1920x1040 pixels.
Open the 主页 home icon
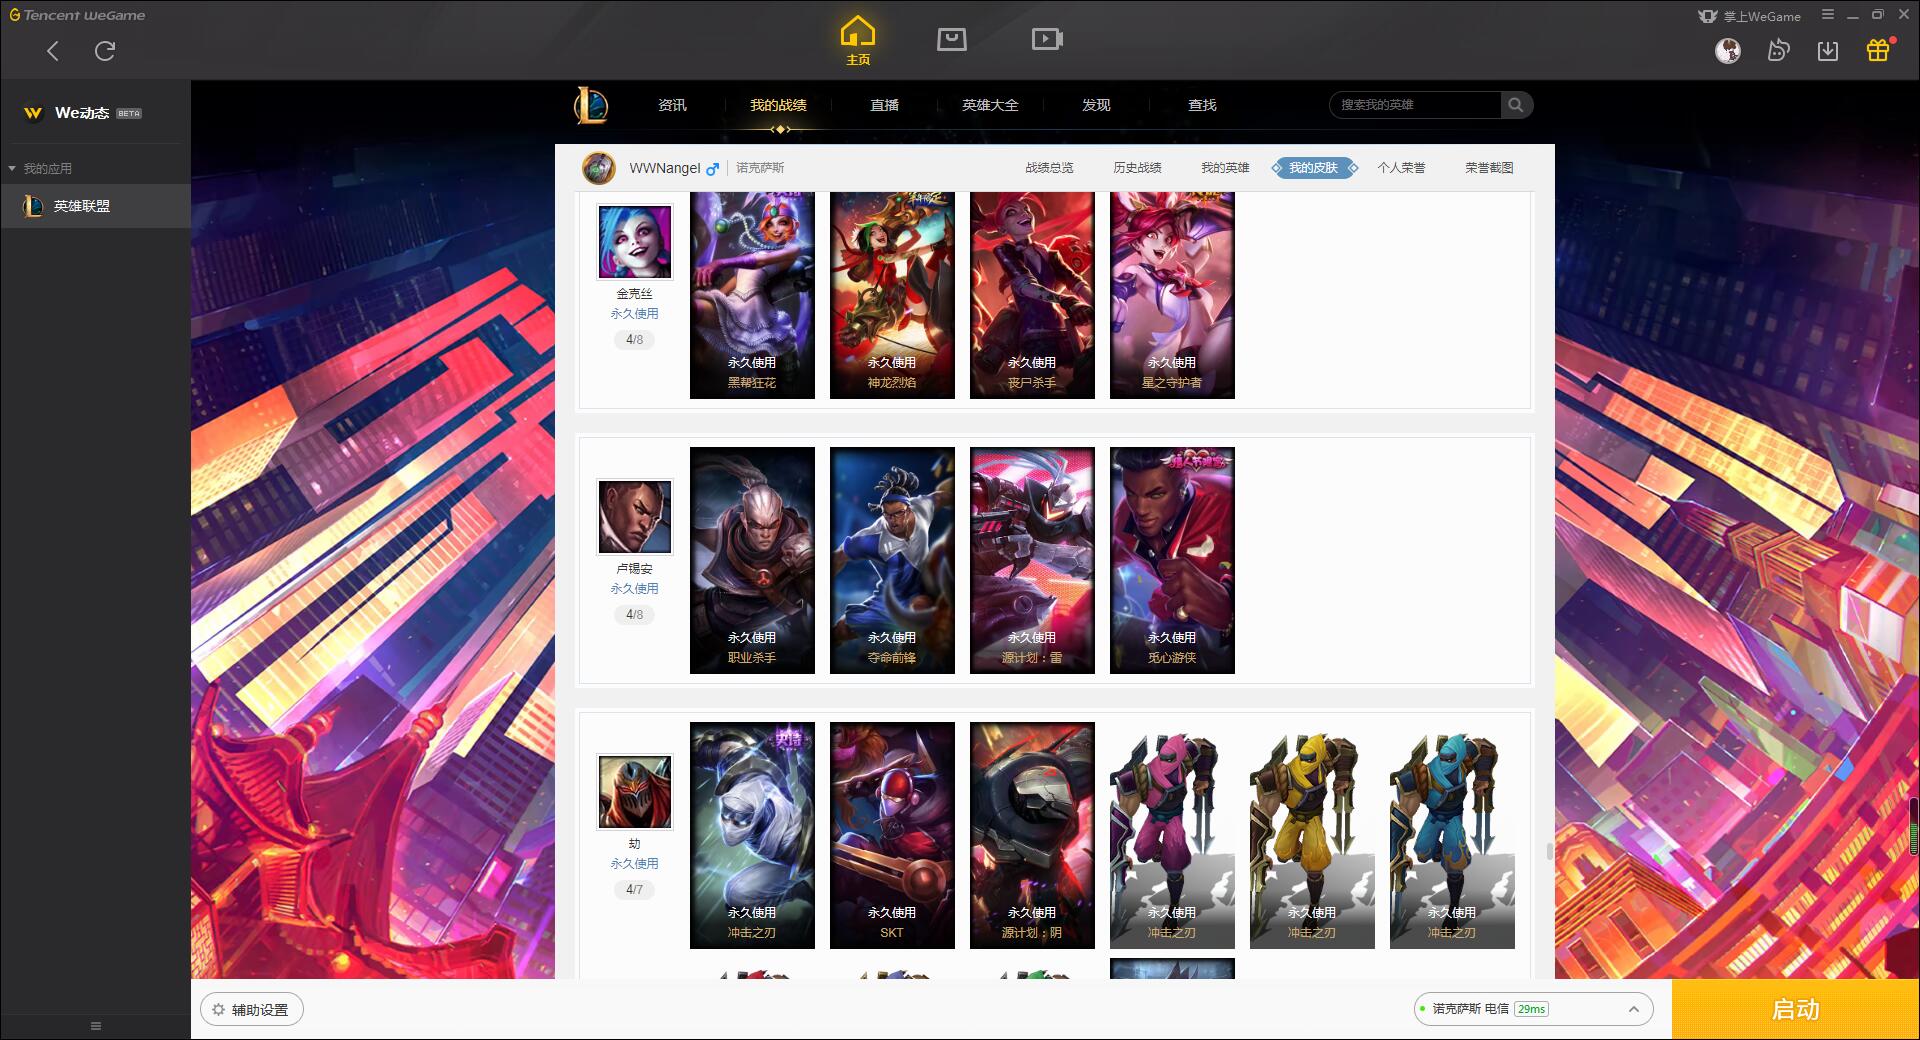[858, 41]
